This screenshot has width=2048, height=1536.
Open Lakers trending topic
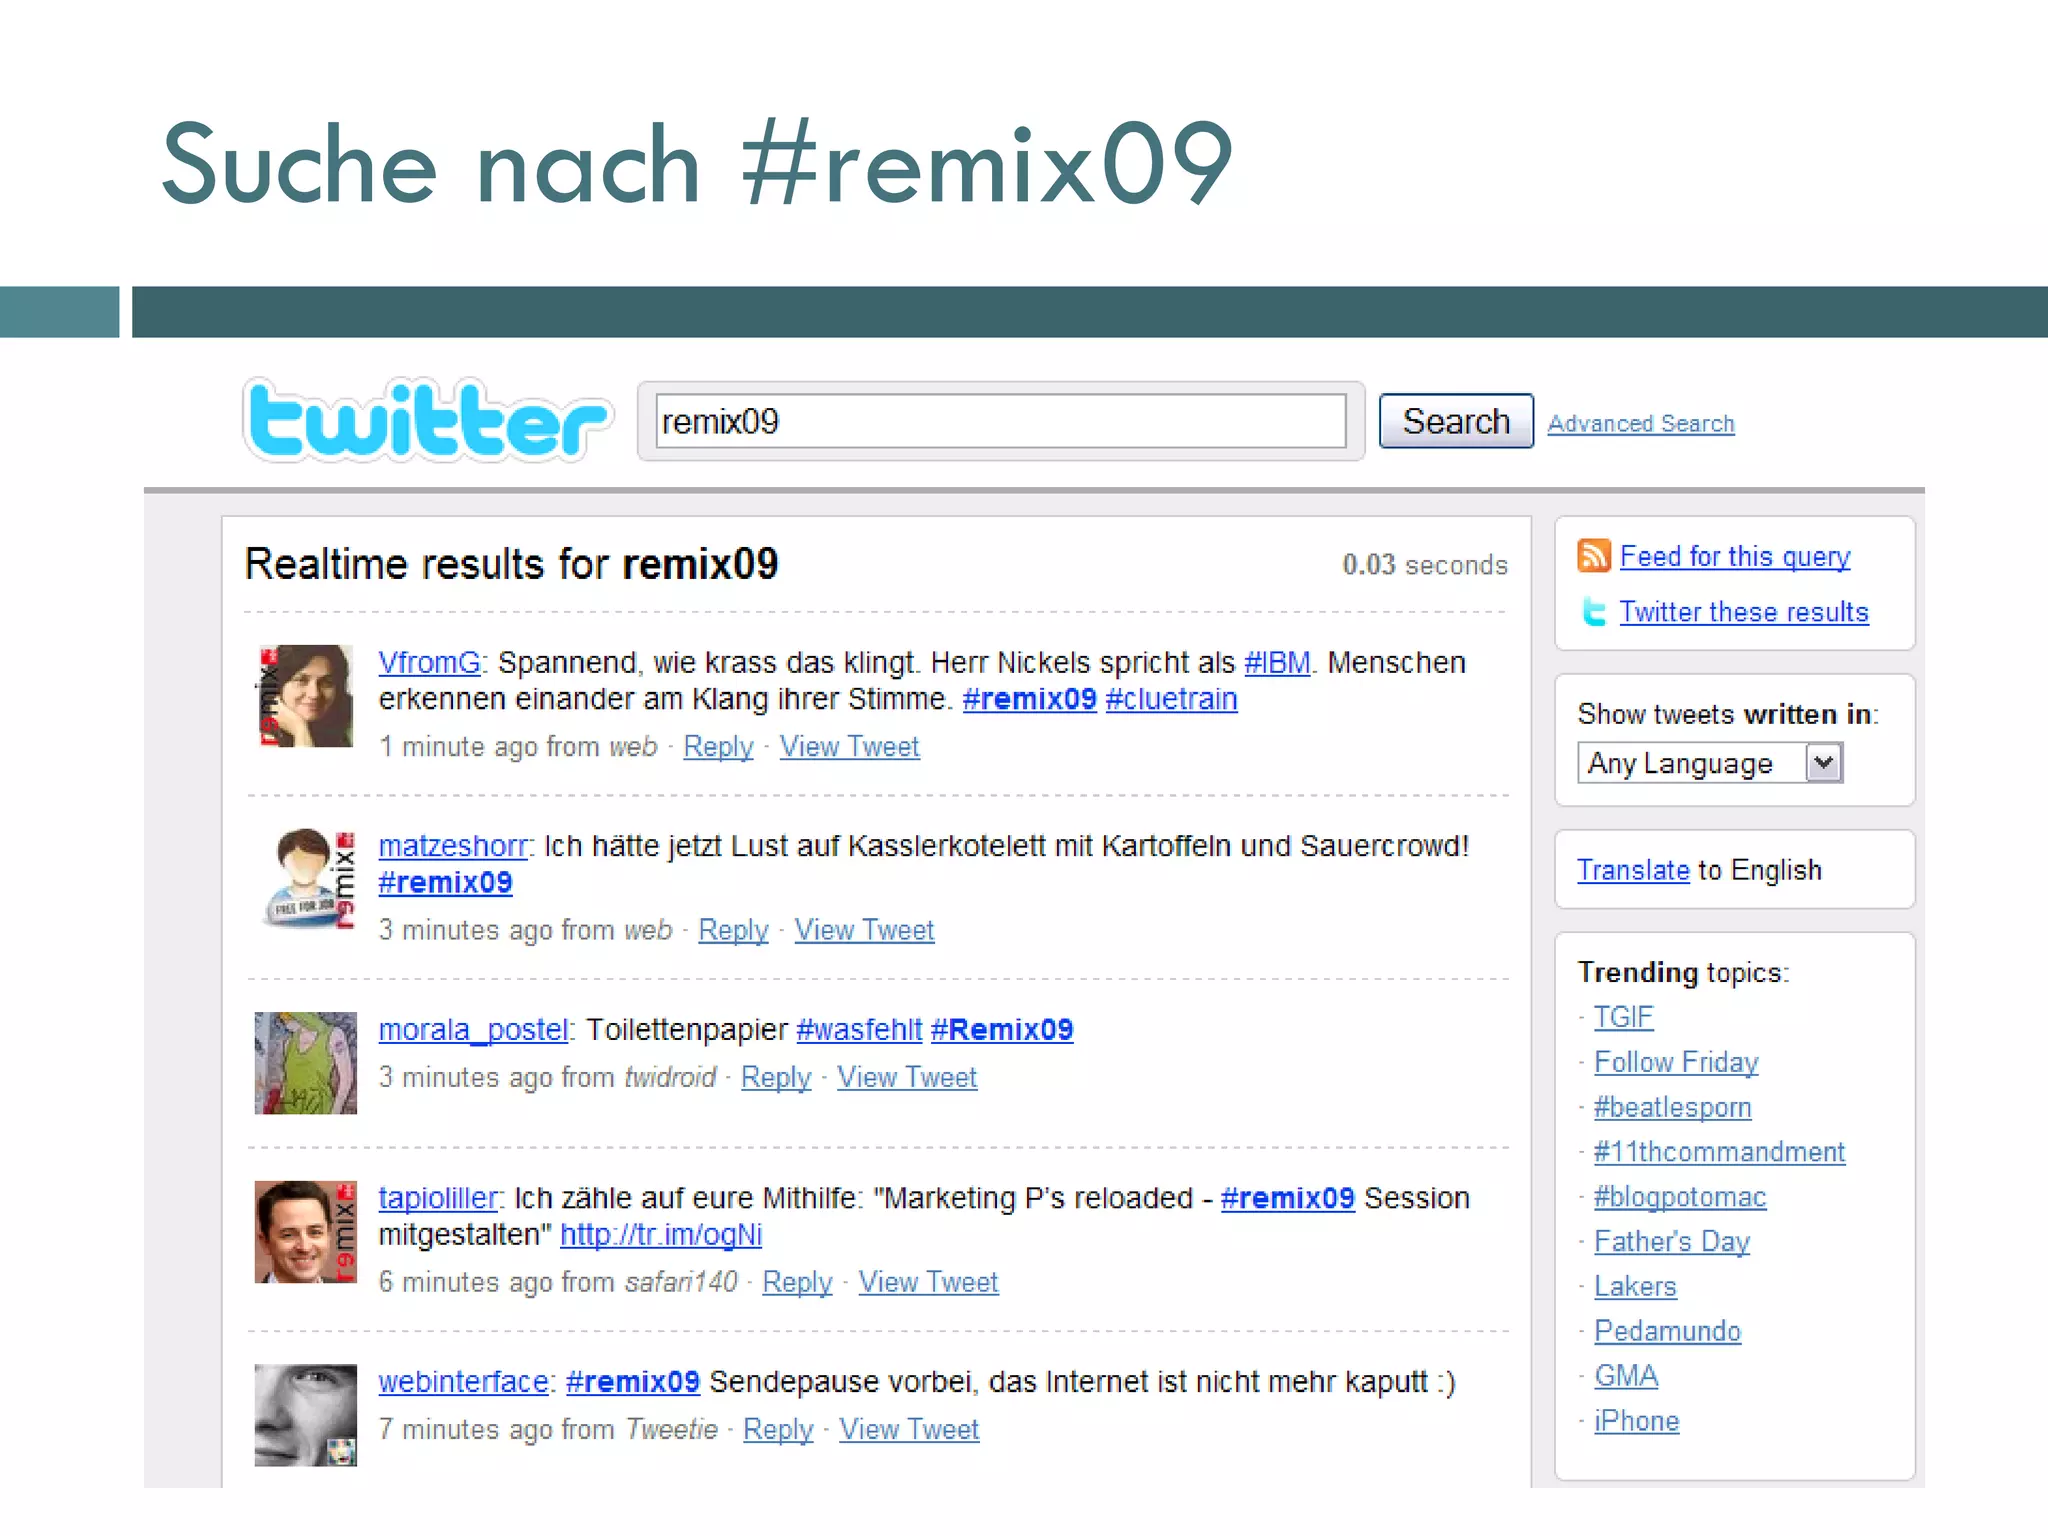(1635, 1287)
